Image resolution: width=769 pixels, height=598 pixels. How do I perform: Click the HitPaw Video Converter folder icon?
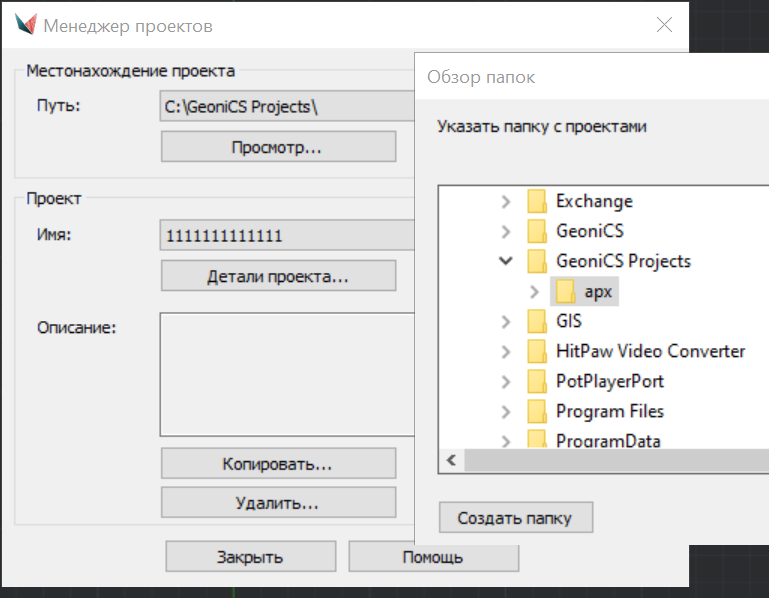coord(537,351)
